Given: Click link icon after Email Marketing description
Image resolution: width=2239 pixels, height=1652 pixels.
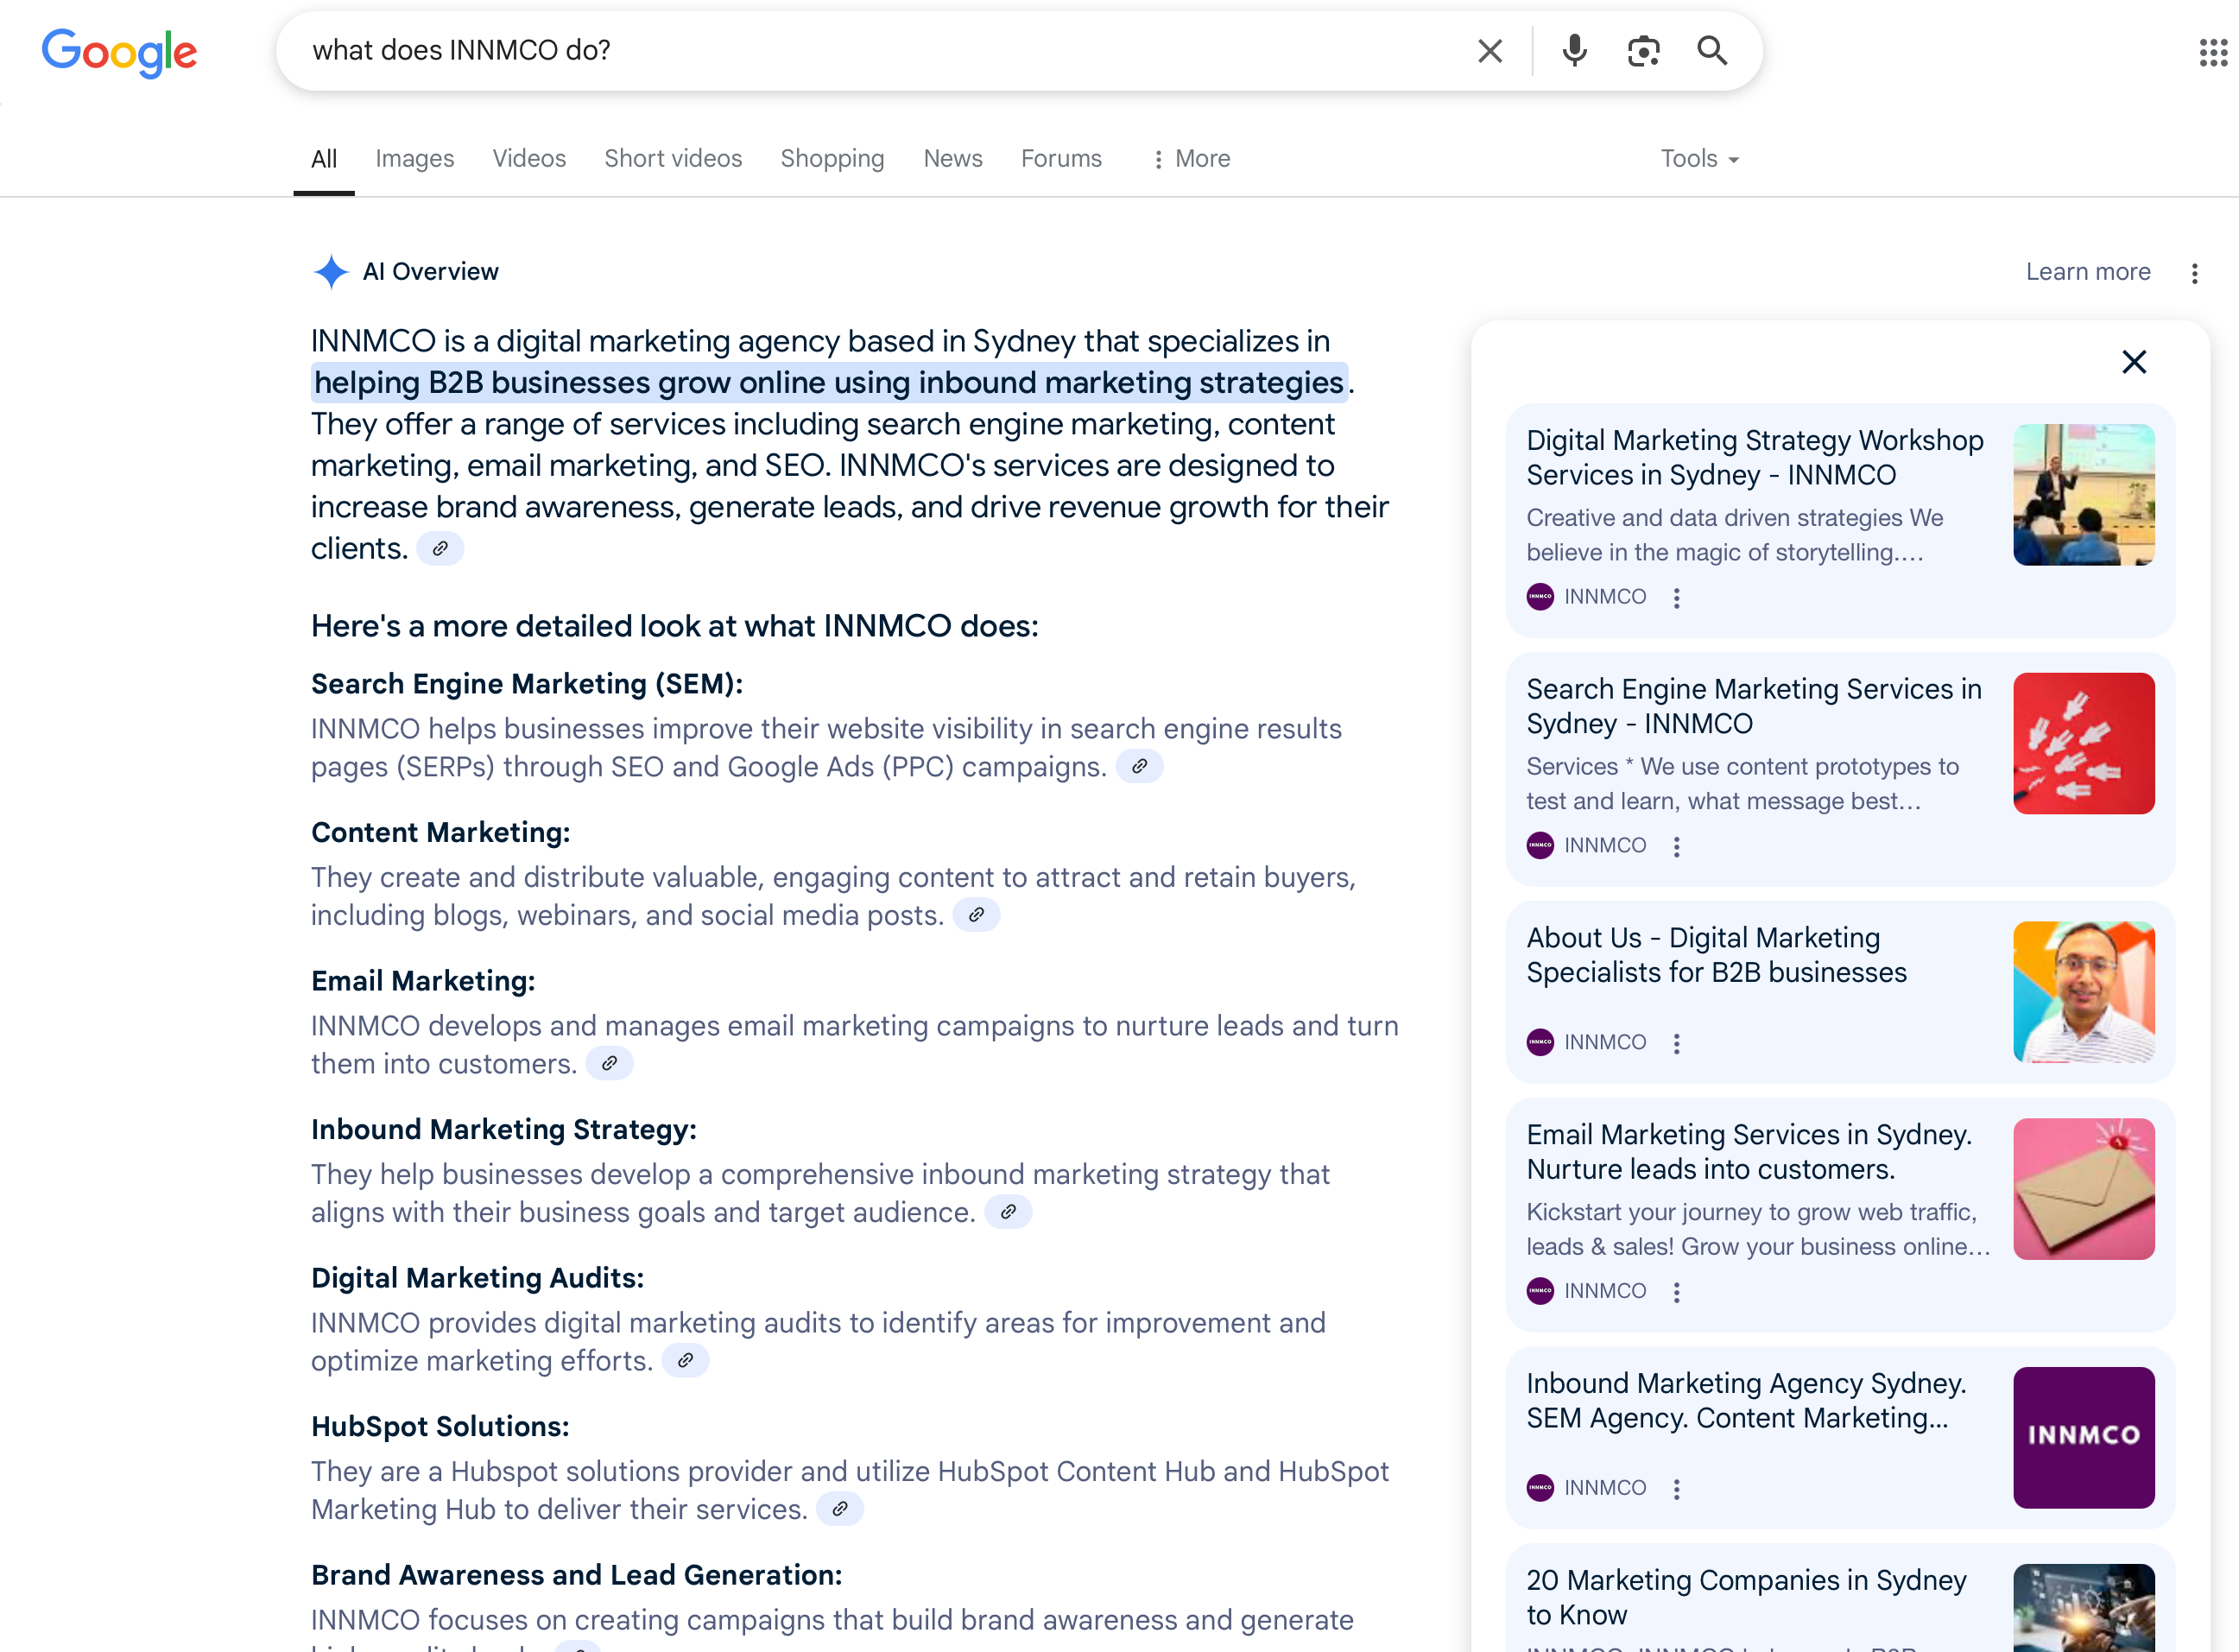Looking at the screenshot, I should coord(609,1064).
